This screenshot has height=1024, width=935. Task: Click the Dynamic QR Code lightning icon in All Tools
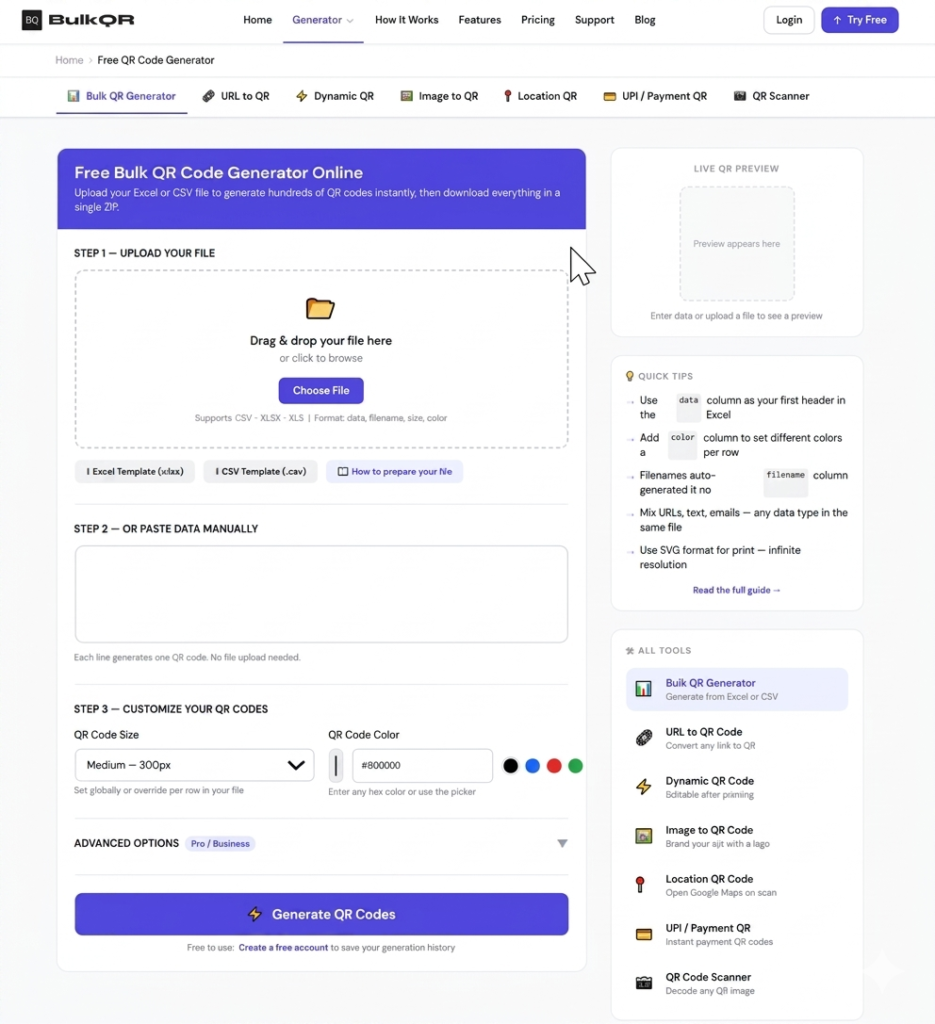(644, 787)
